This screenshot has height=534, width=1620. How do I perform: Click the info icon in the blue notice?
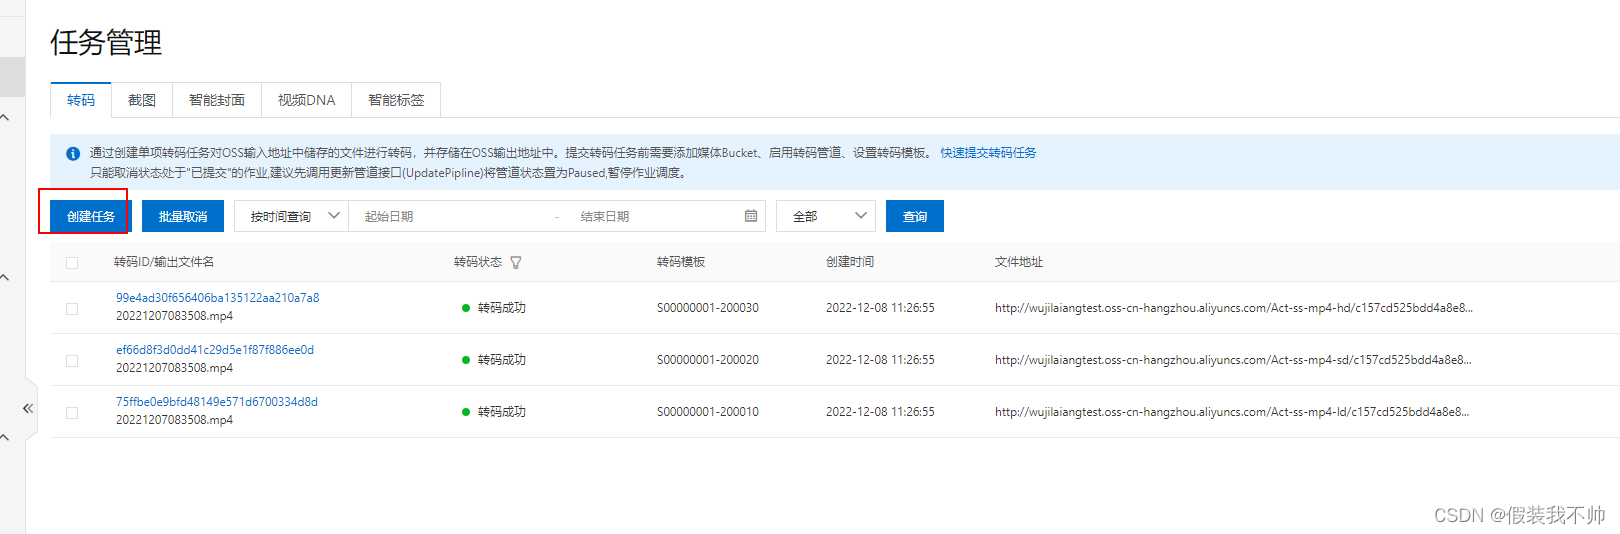pos(73,154)
